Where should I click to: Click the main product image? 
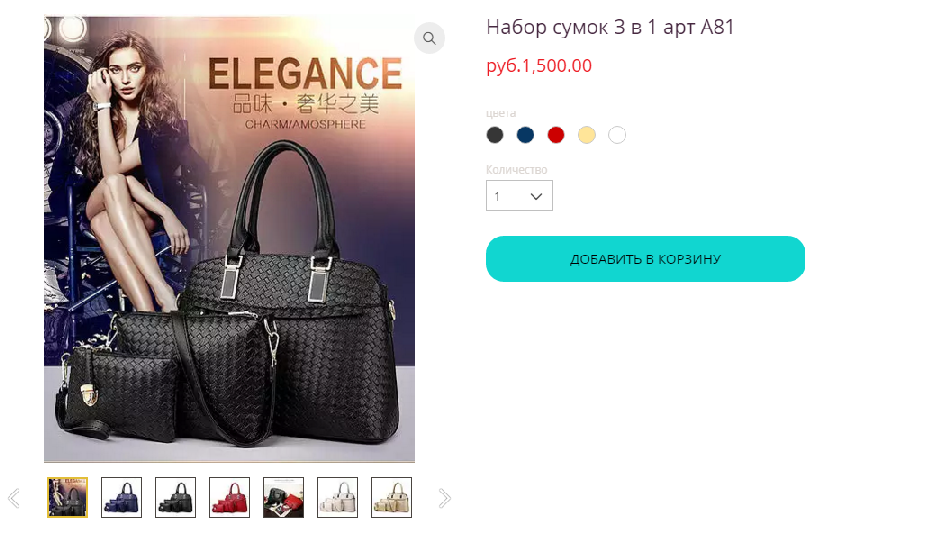[229, 239]
